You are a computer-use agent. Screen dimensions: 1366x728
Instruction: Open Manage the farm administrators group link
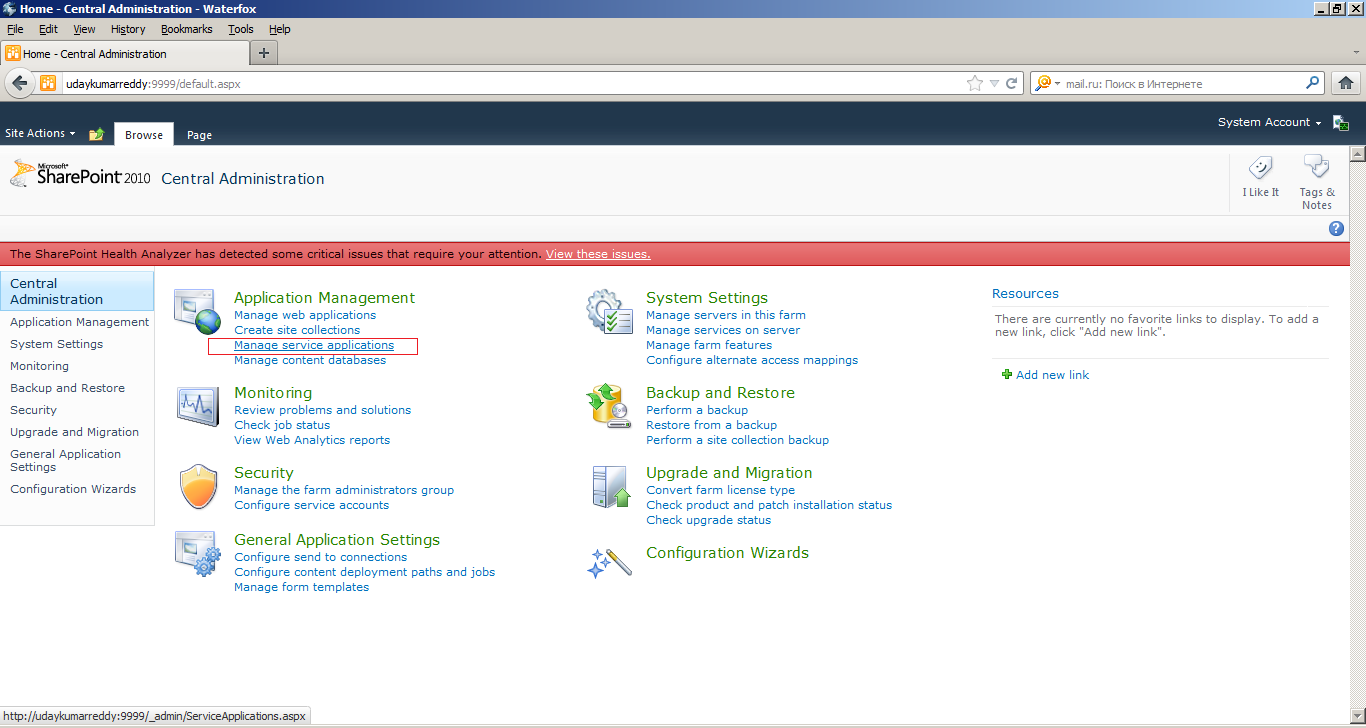pos(344,490)
